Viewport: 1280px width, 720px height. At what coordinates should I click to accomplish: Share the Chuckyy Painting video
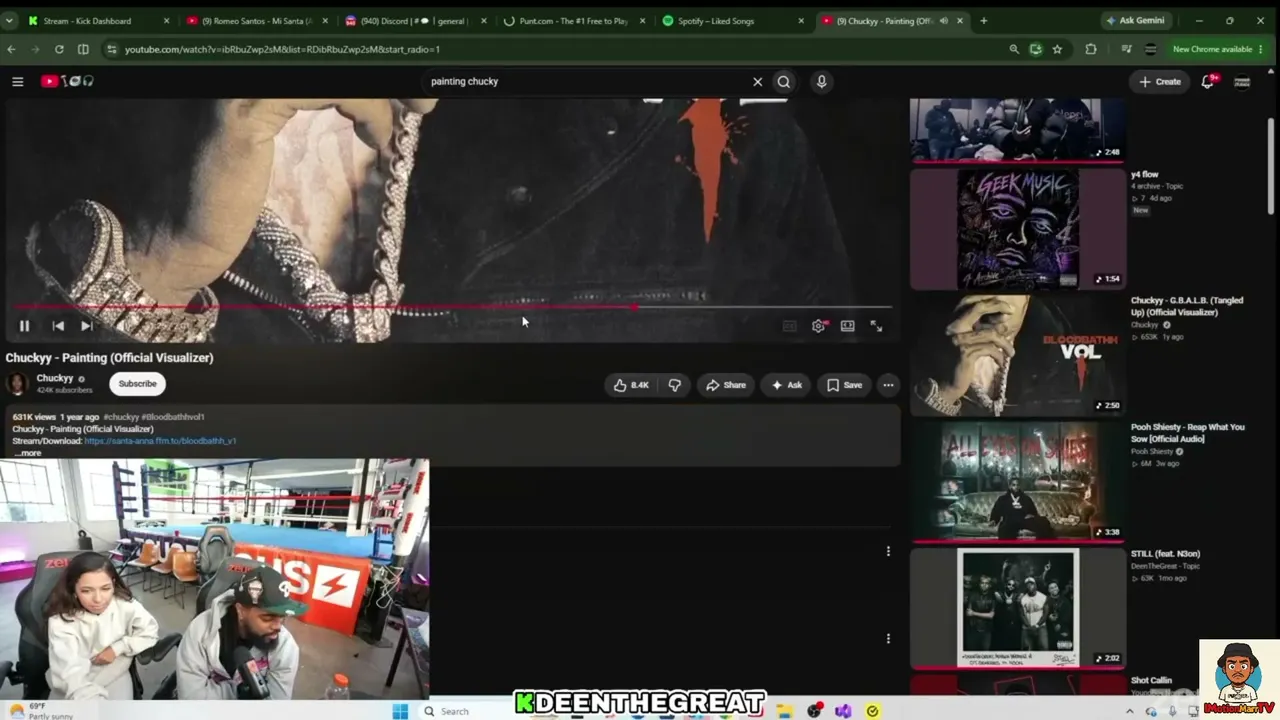click(726, 385)
